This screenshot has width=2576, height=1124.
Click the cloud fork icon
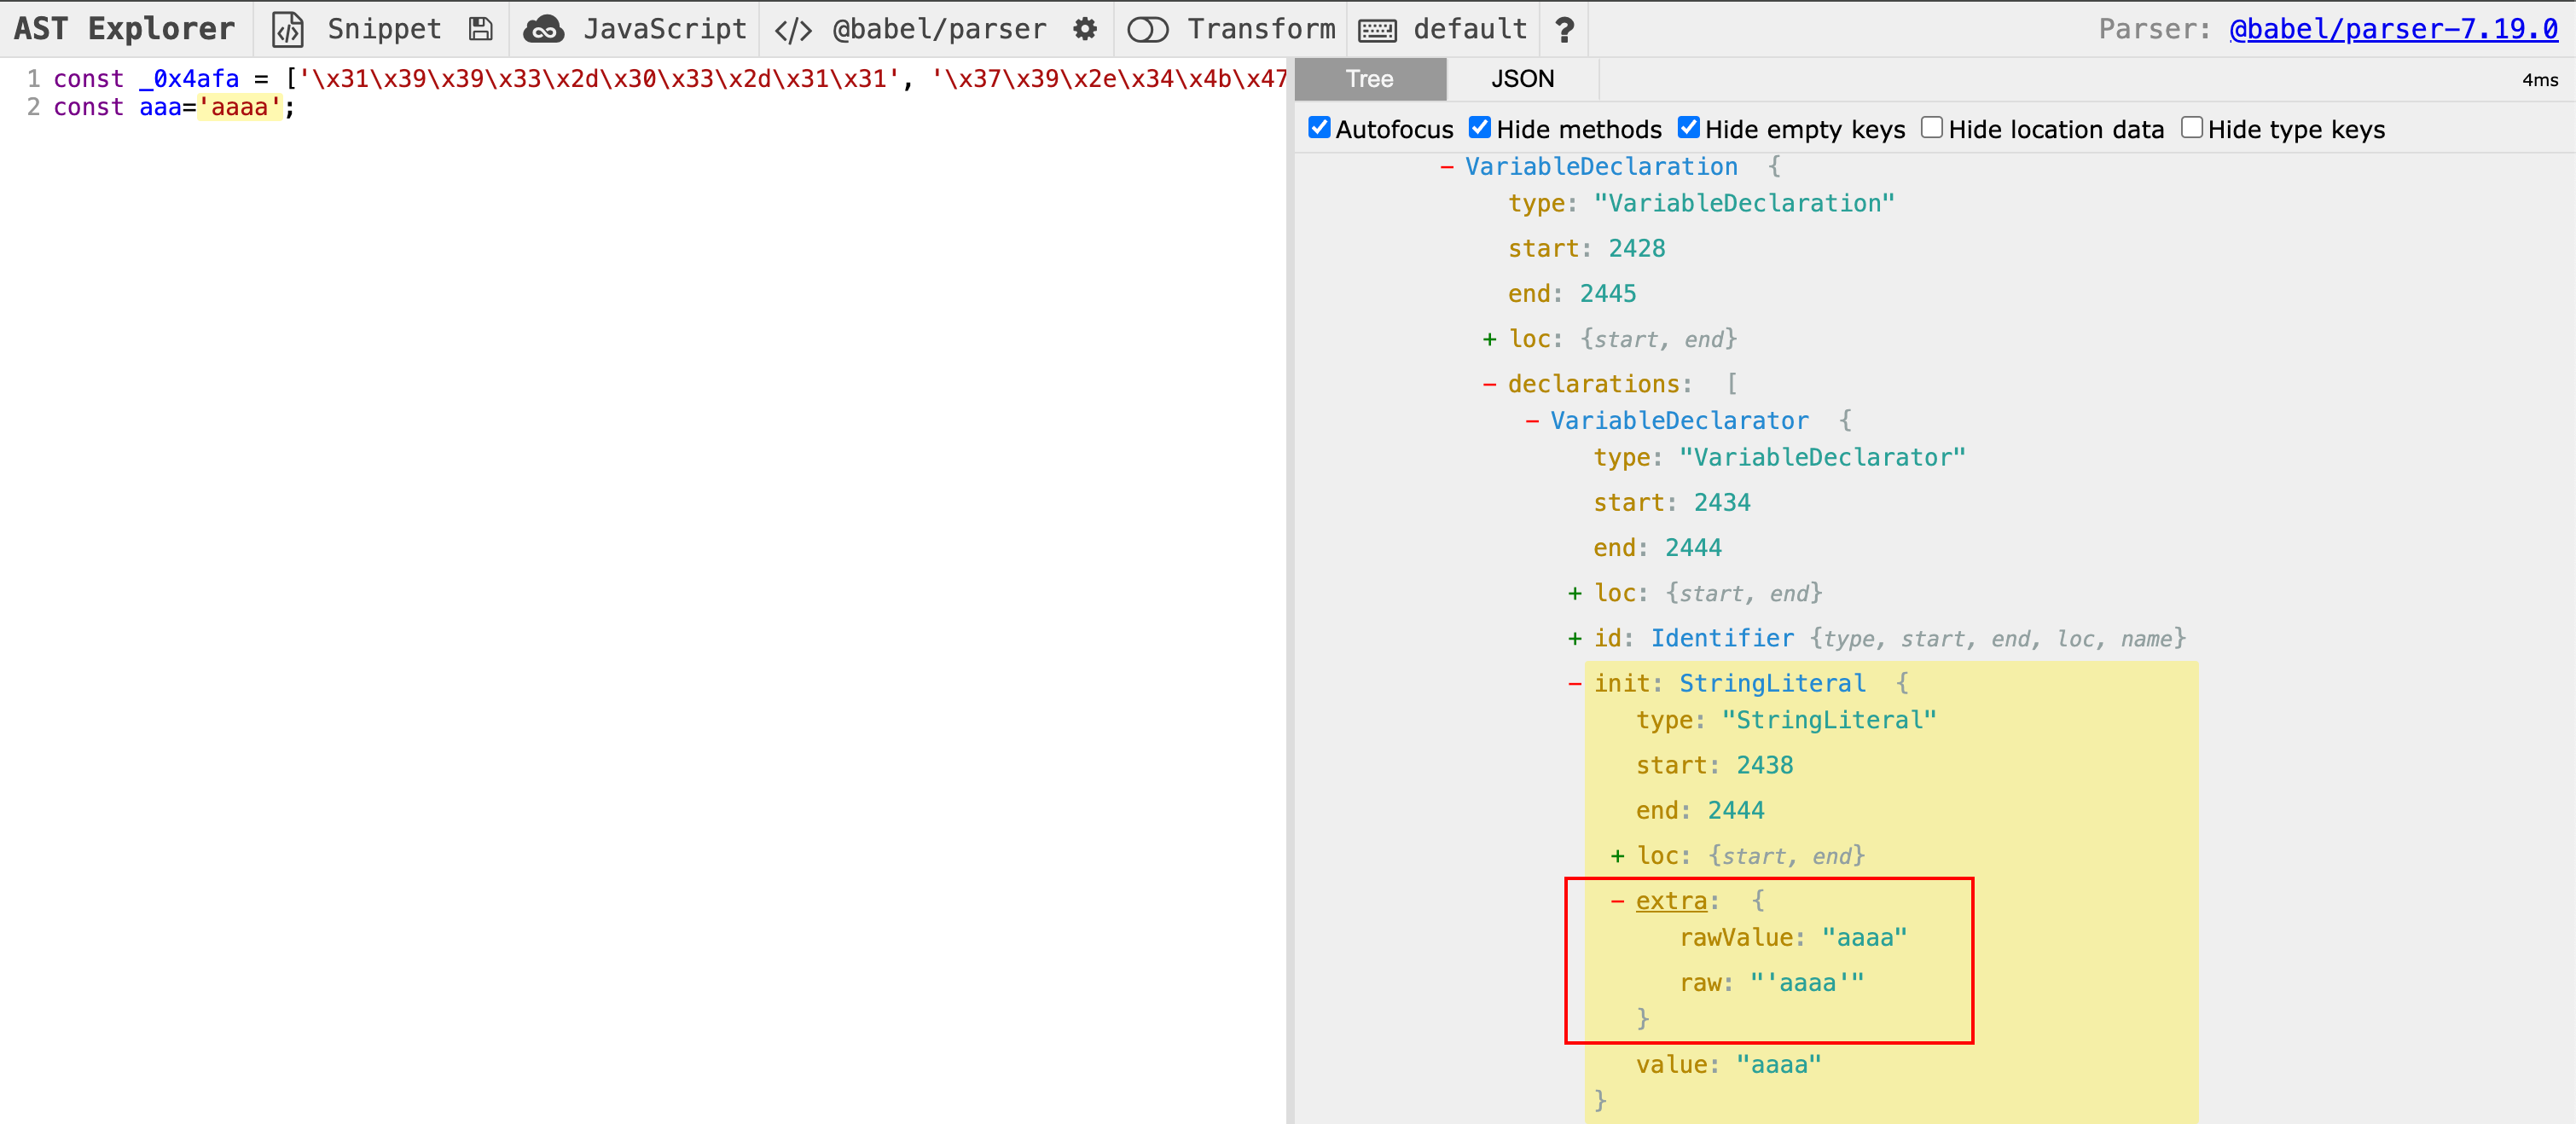tap(543, 29)
